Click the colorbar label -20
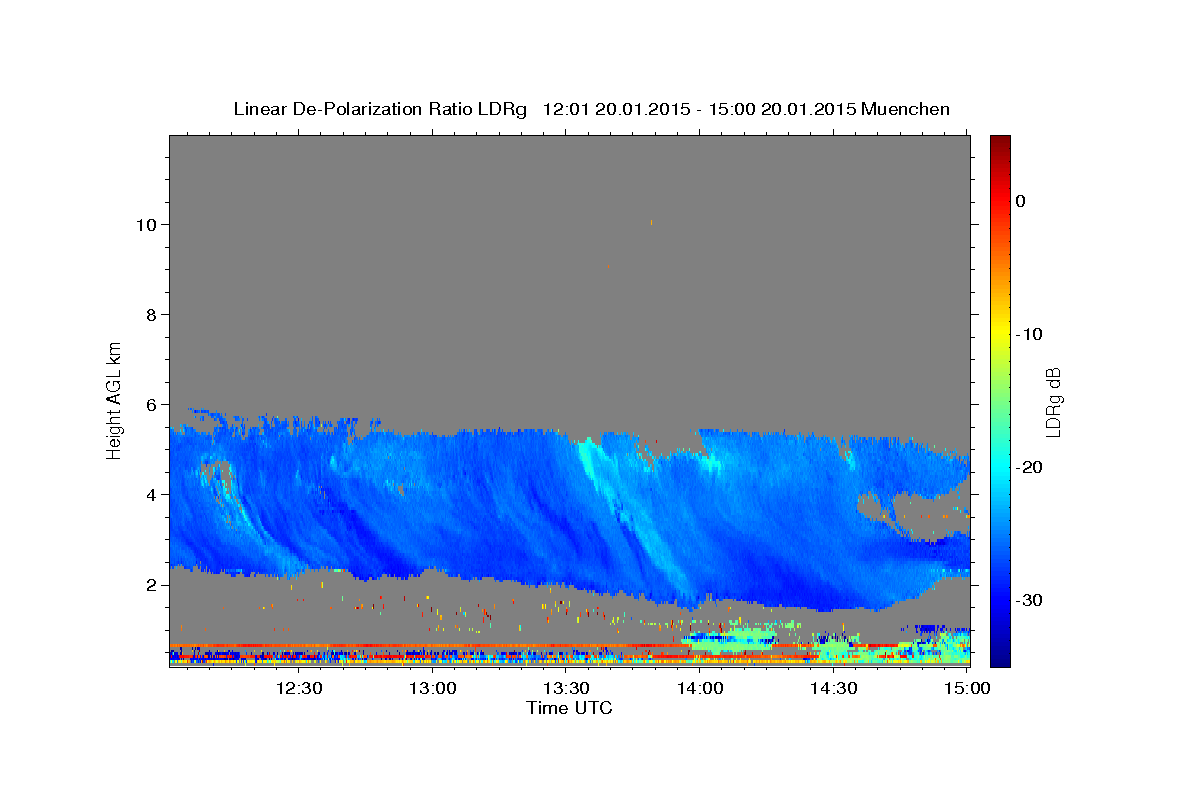 pos(1029,467)
